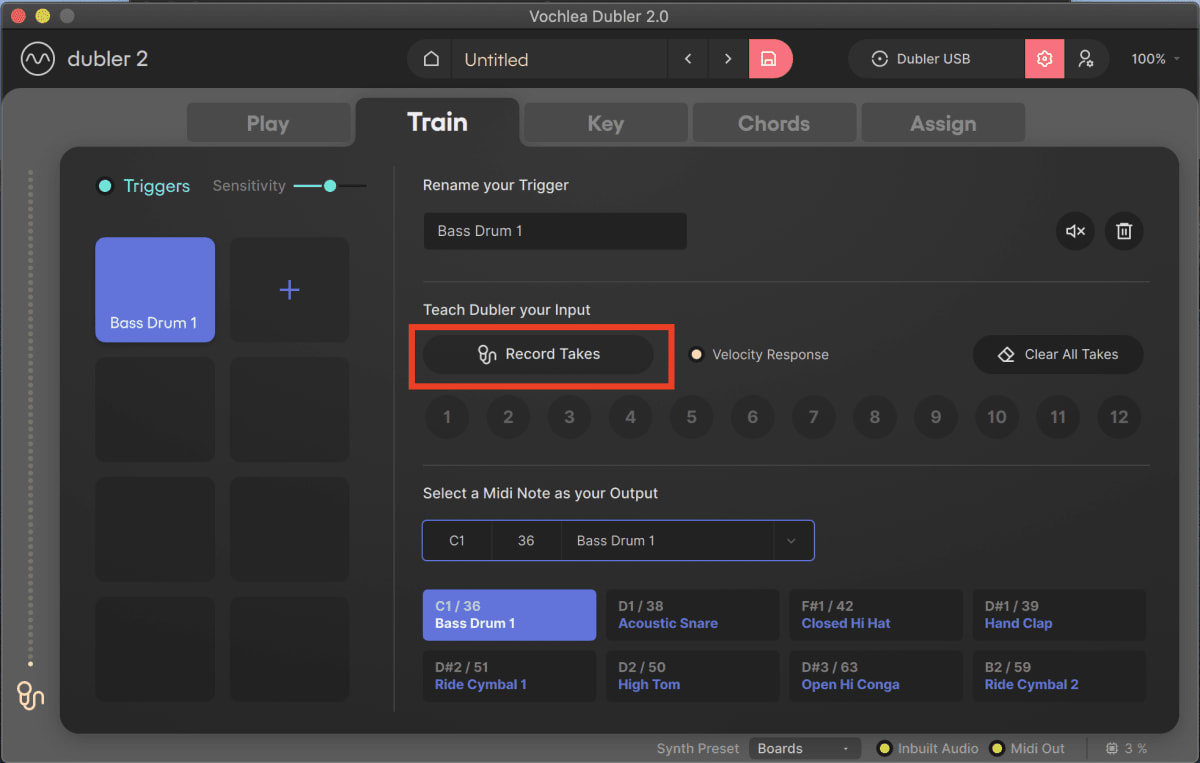
Task: Open the Boards synth preset dropdown
Action: 804,747
